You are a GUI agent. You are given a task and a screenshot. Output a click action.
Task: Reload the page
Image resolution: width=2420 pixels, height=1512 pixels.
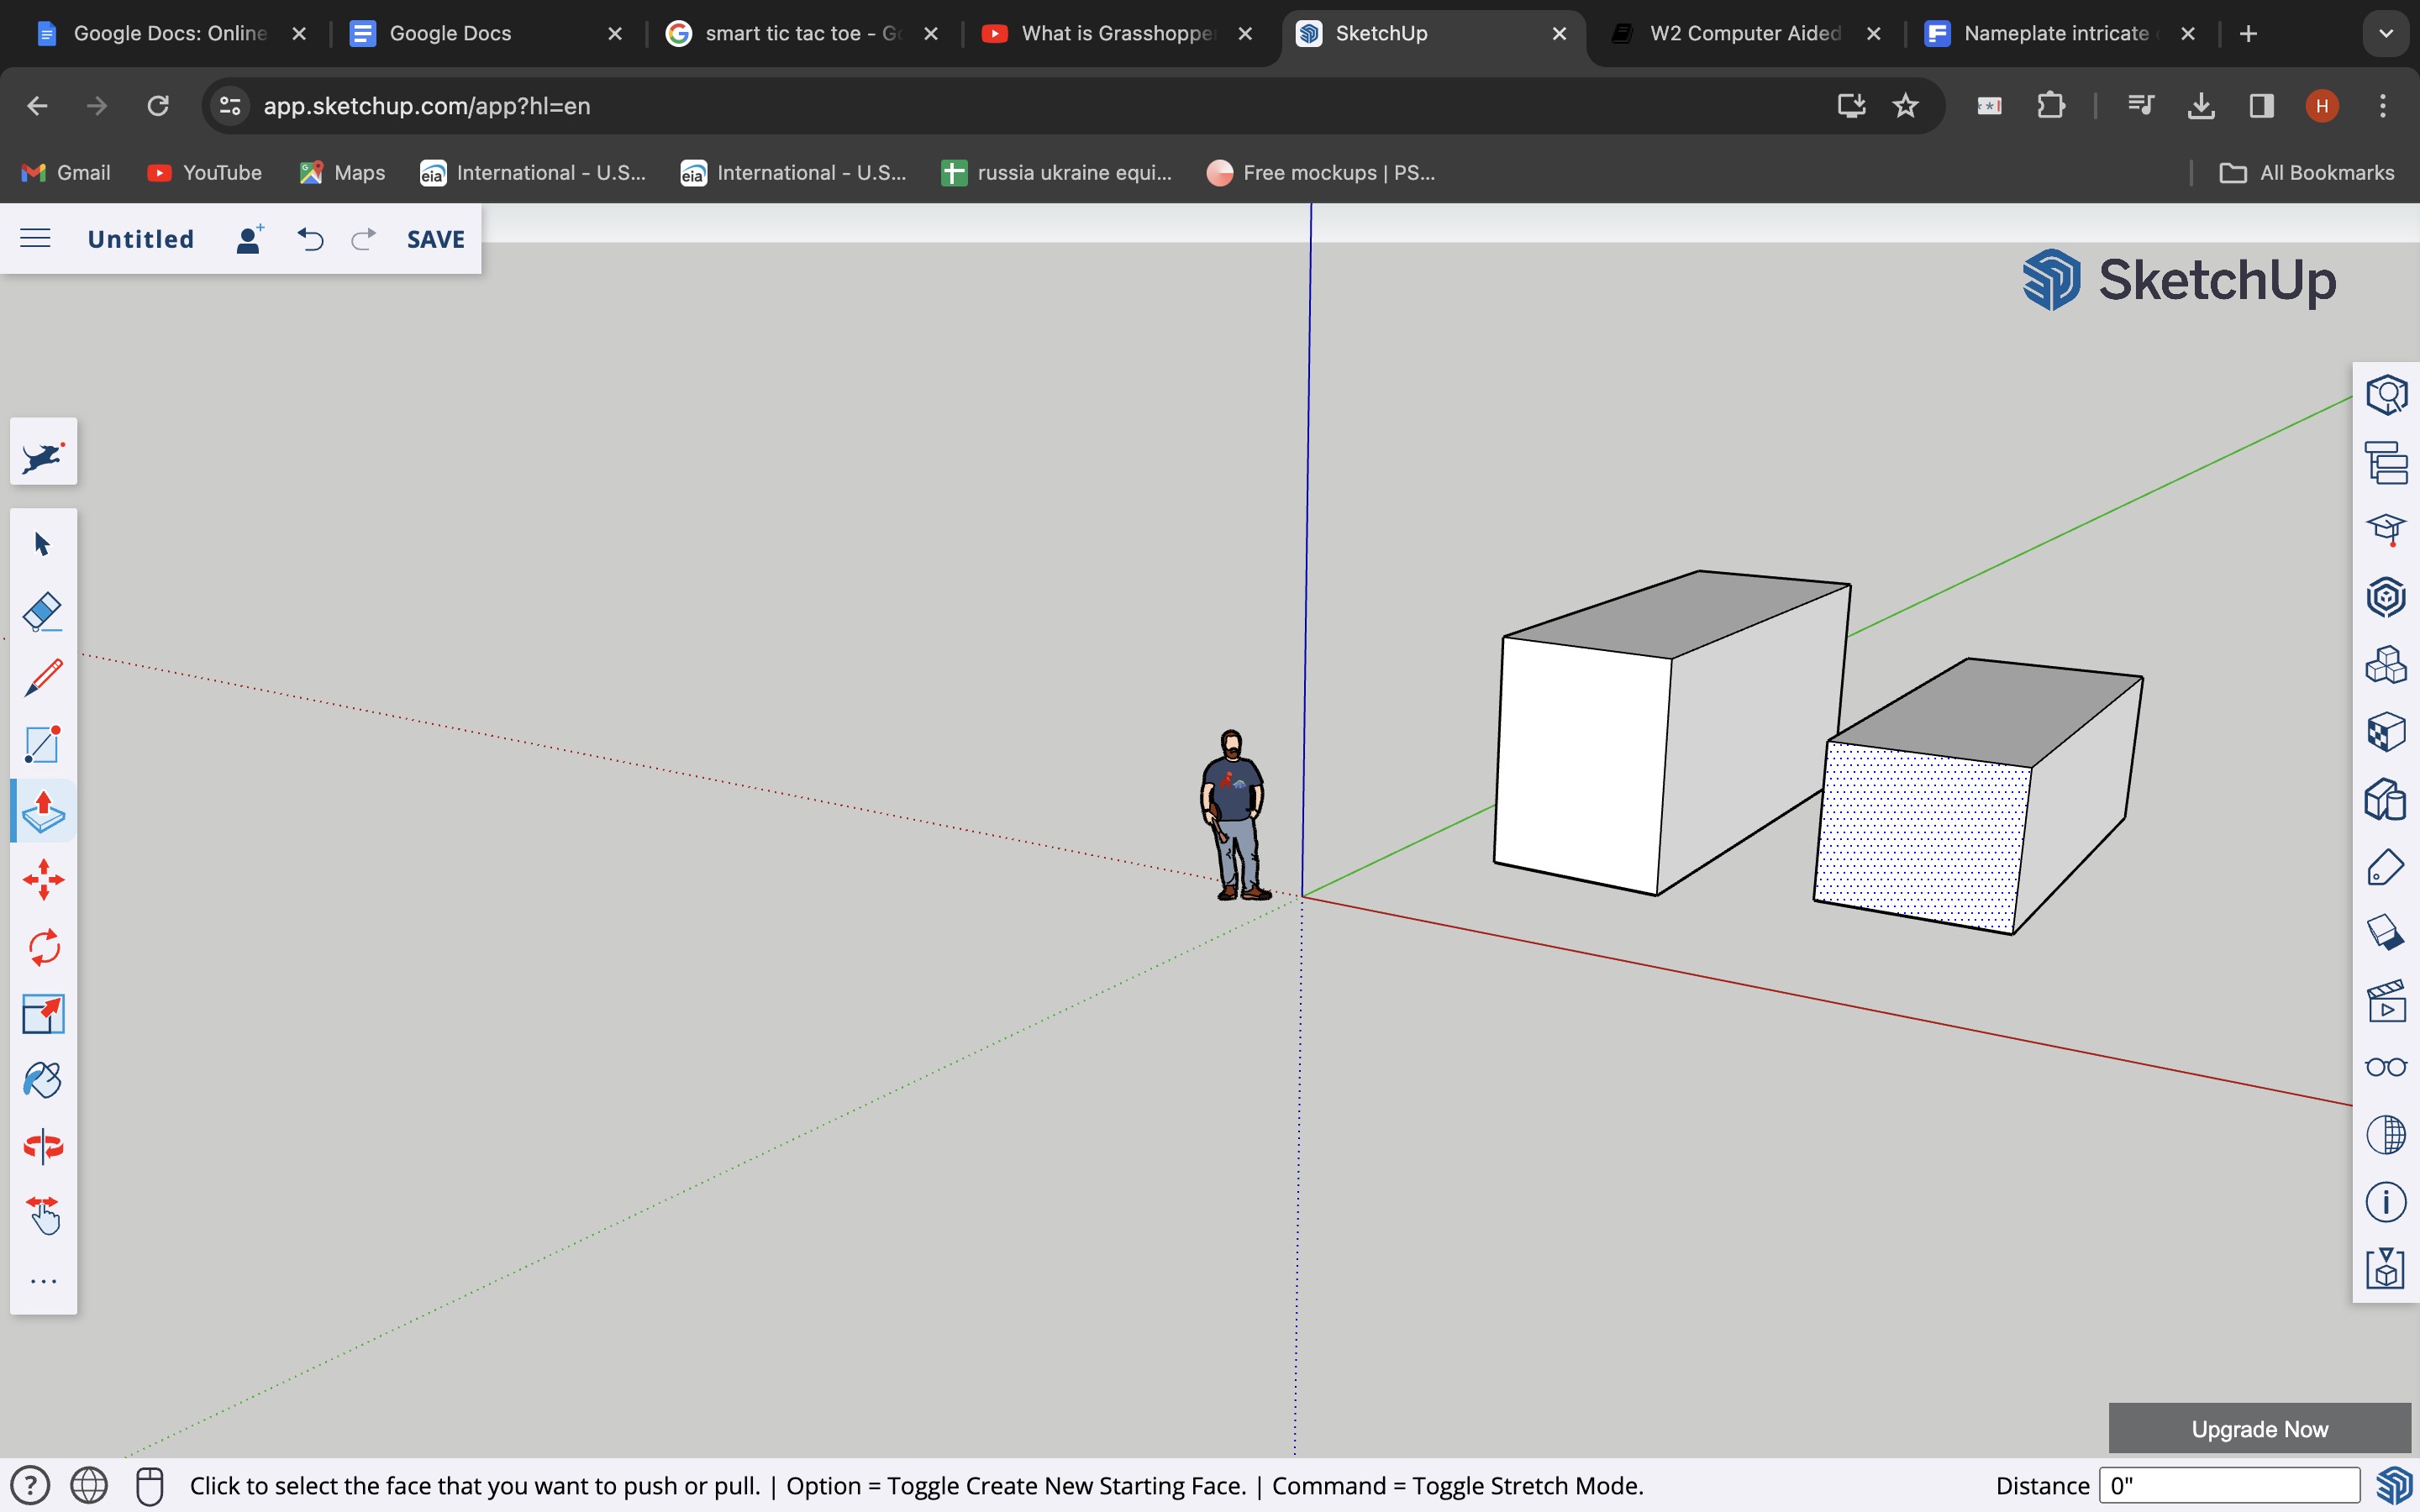[x=158, y=106]
